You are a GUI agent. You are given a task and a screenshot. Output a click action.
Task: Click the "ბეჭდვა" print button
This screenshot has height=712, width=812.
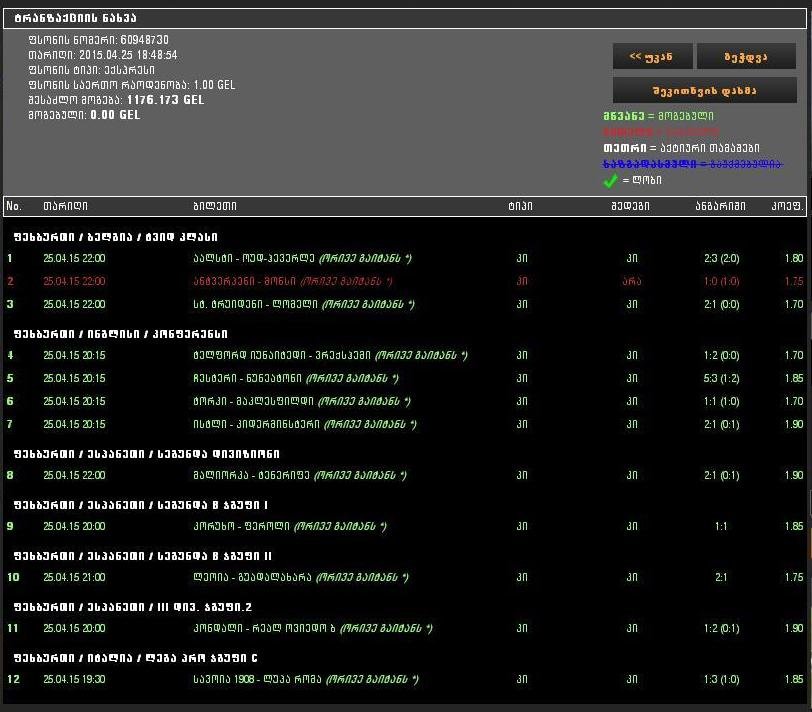[x=746, y=56]
